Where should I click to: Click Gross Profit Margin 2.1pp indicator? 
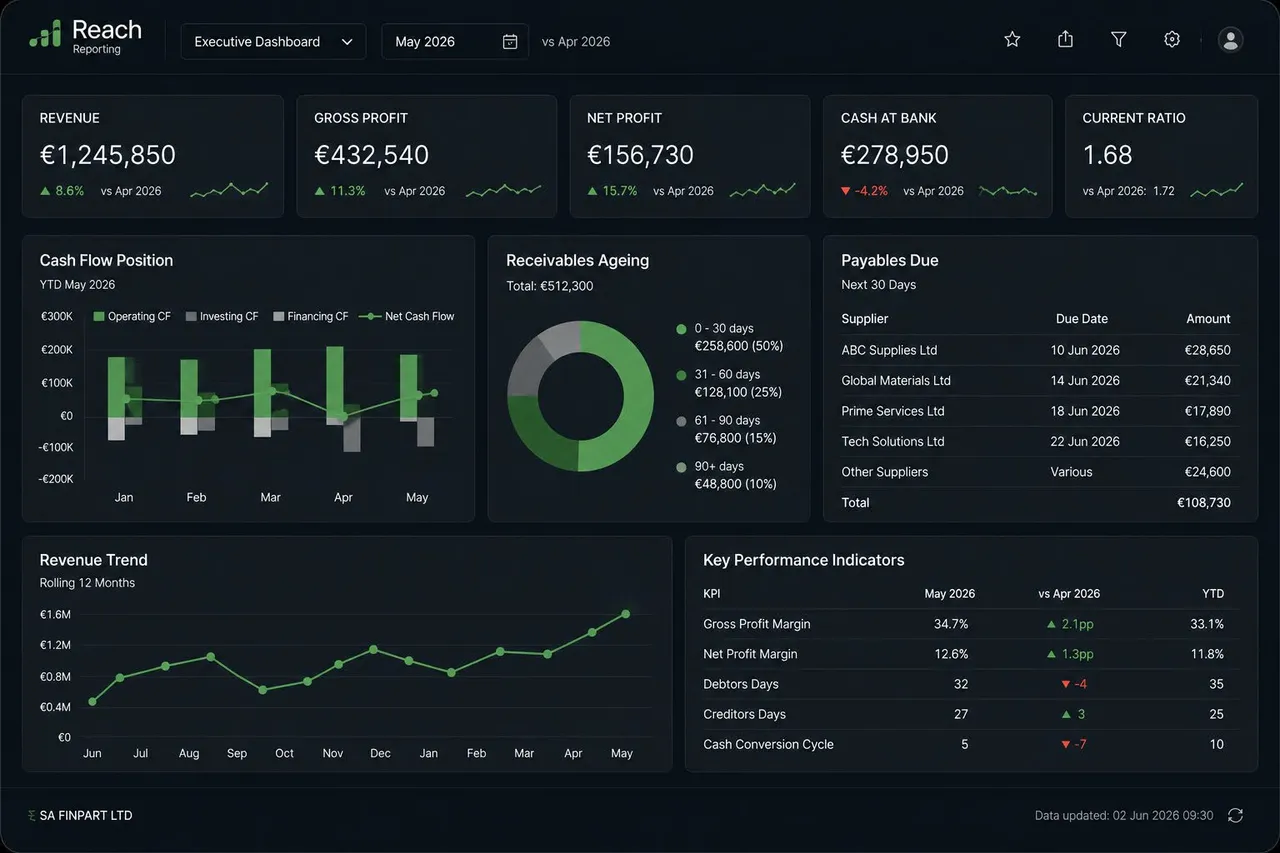(x=1070, y=624)
